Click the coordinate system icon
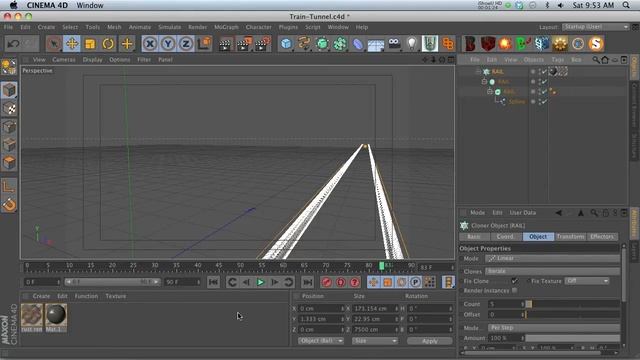 point(204,44)
